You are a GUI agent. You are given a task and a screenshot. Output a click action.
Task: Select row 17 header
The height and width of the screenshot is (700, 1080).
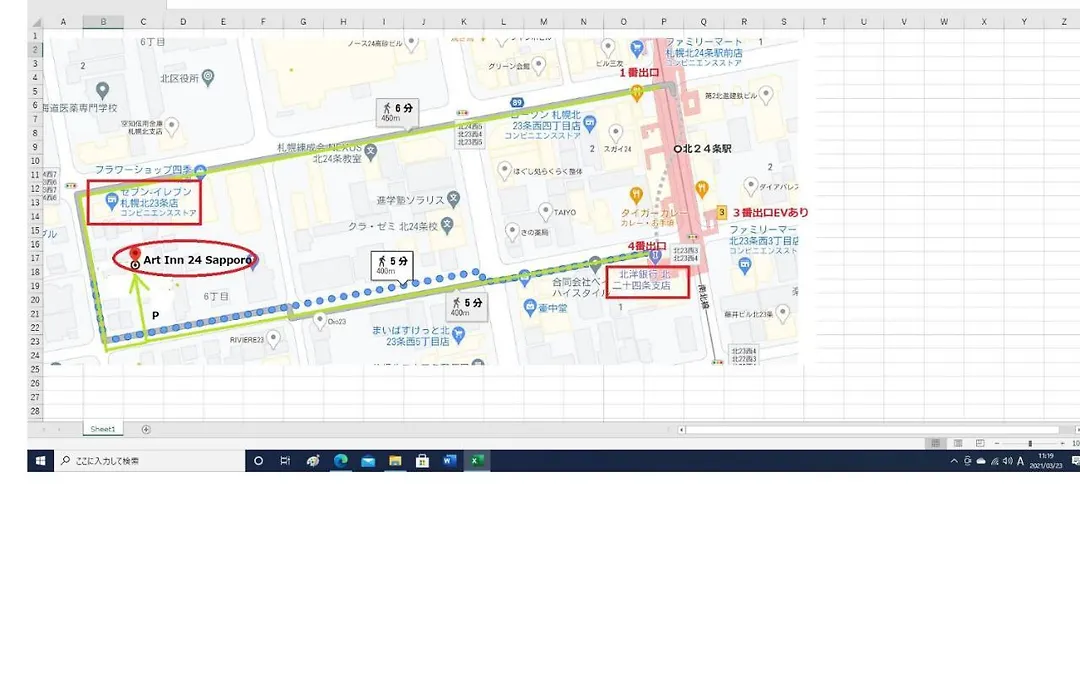click(x=35, y=258)
